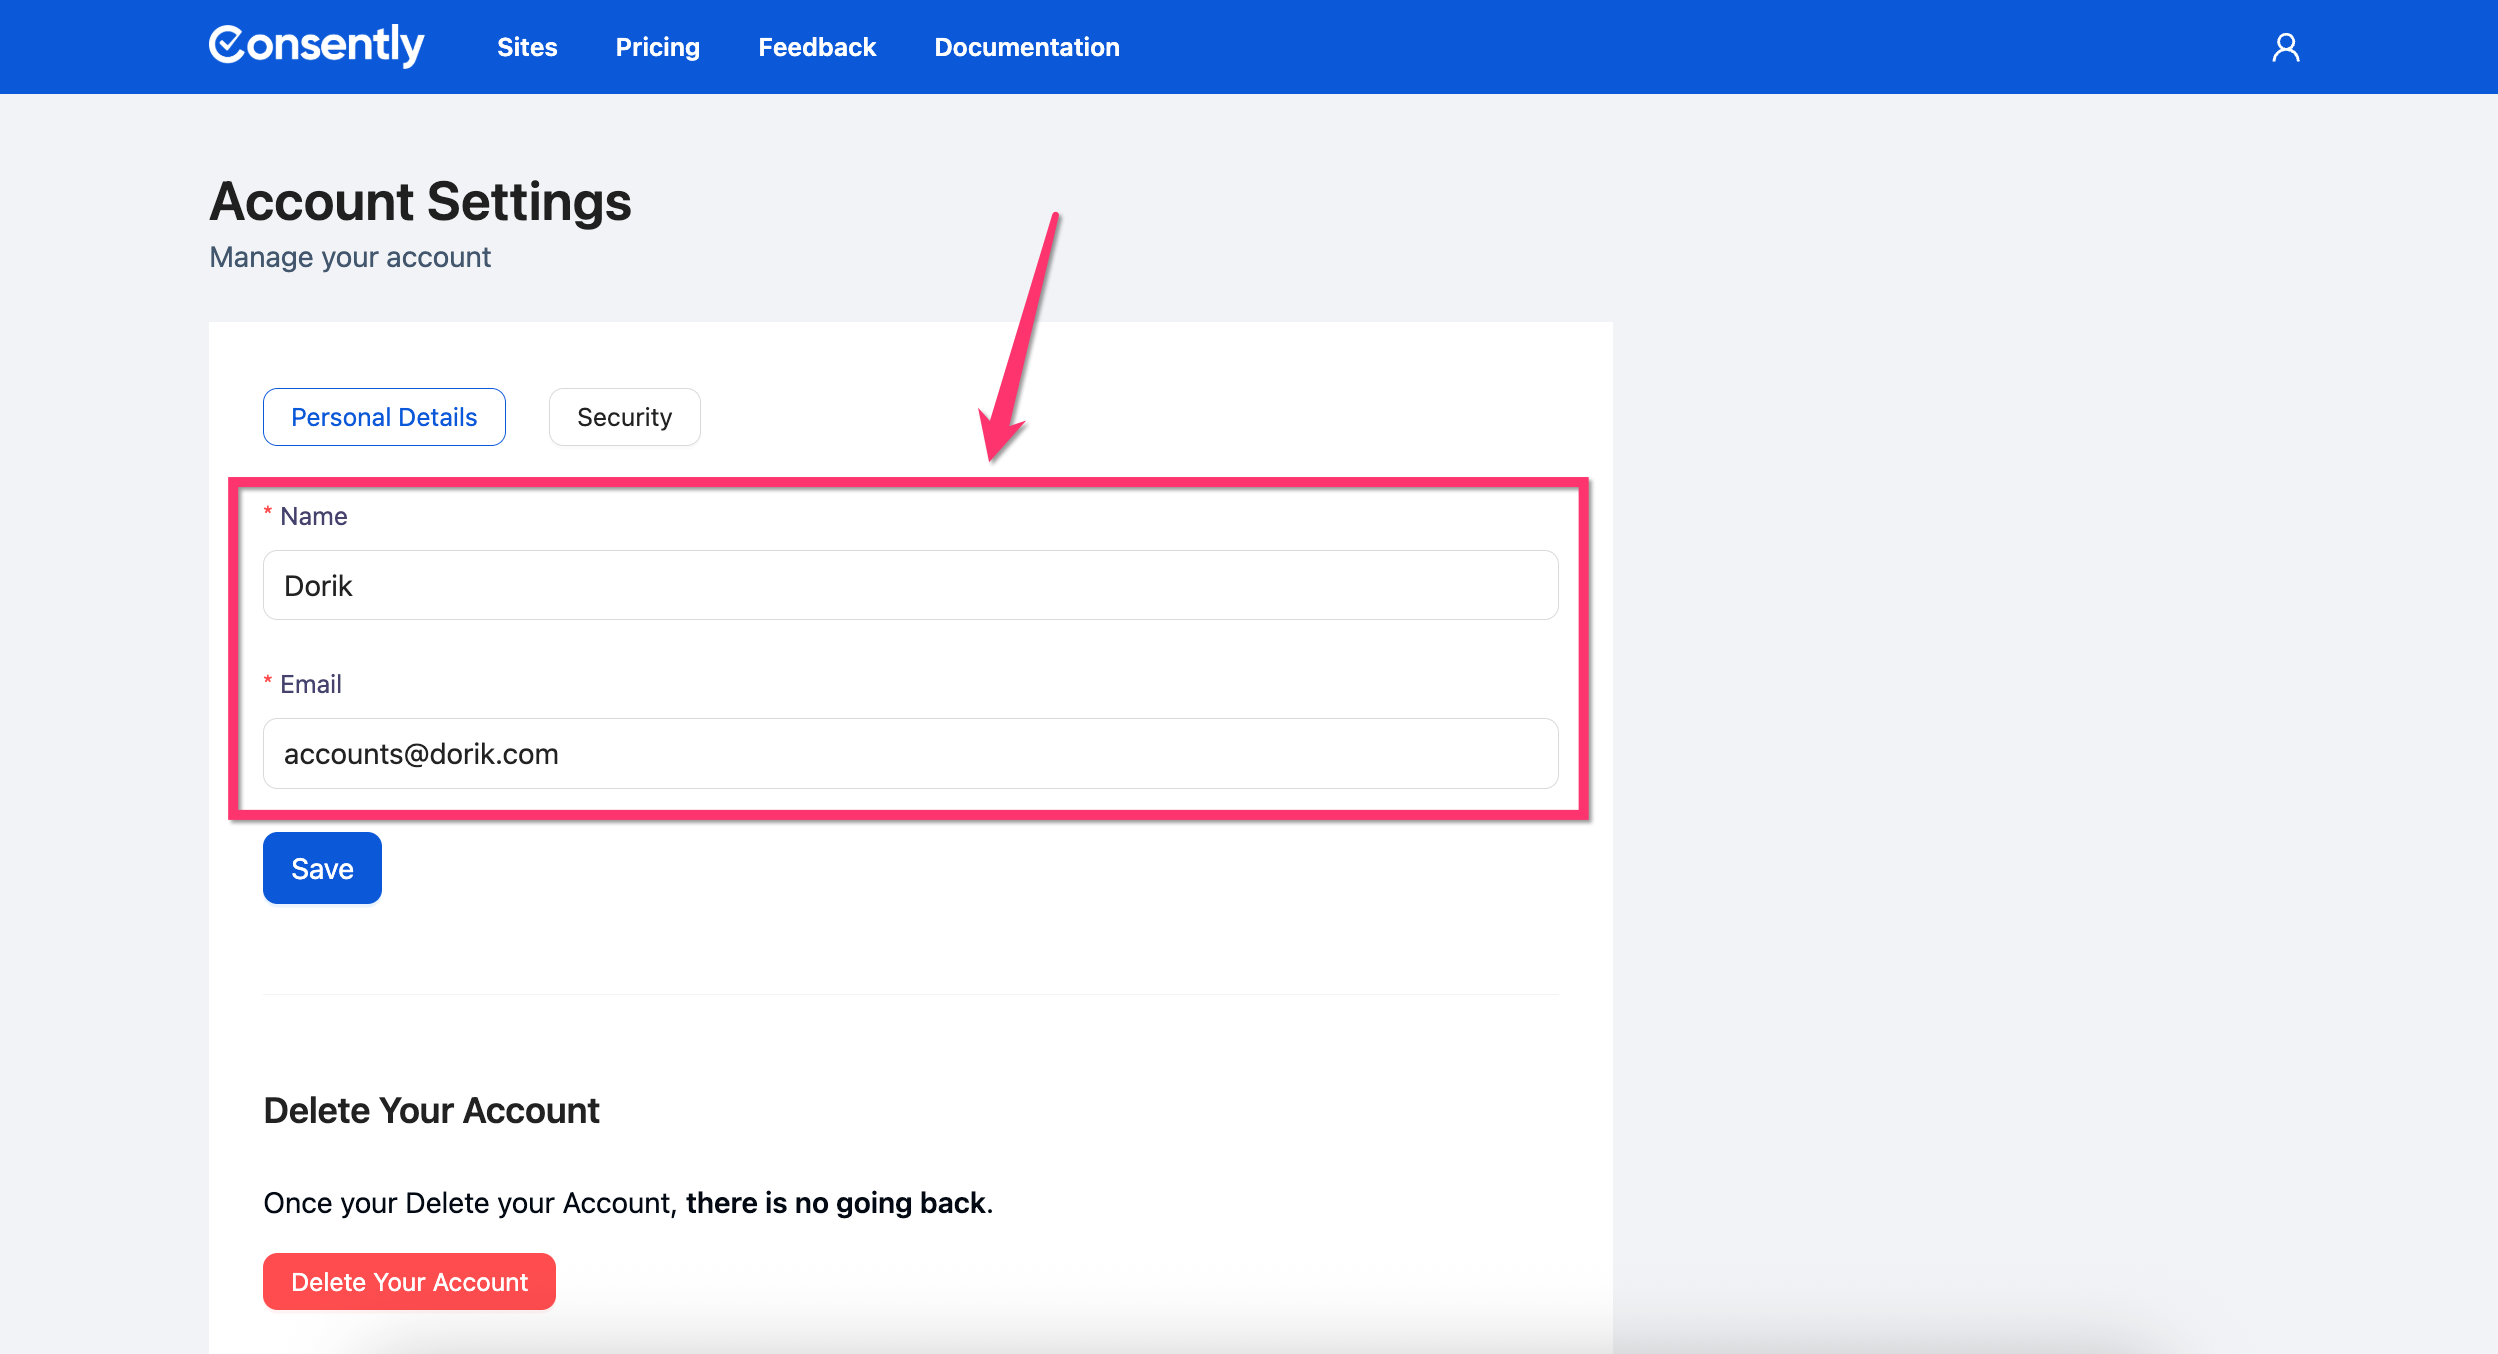This screenshot has width=2498, height=1354.
Task: Switch to the Security tab
Action: pos(624,417)
